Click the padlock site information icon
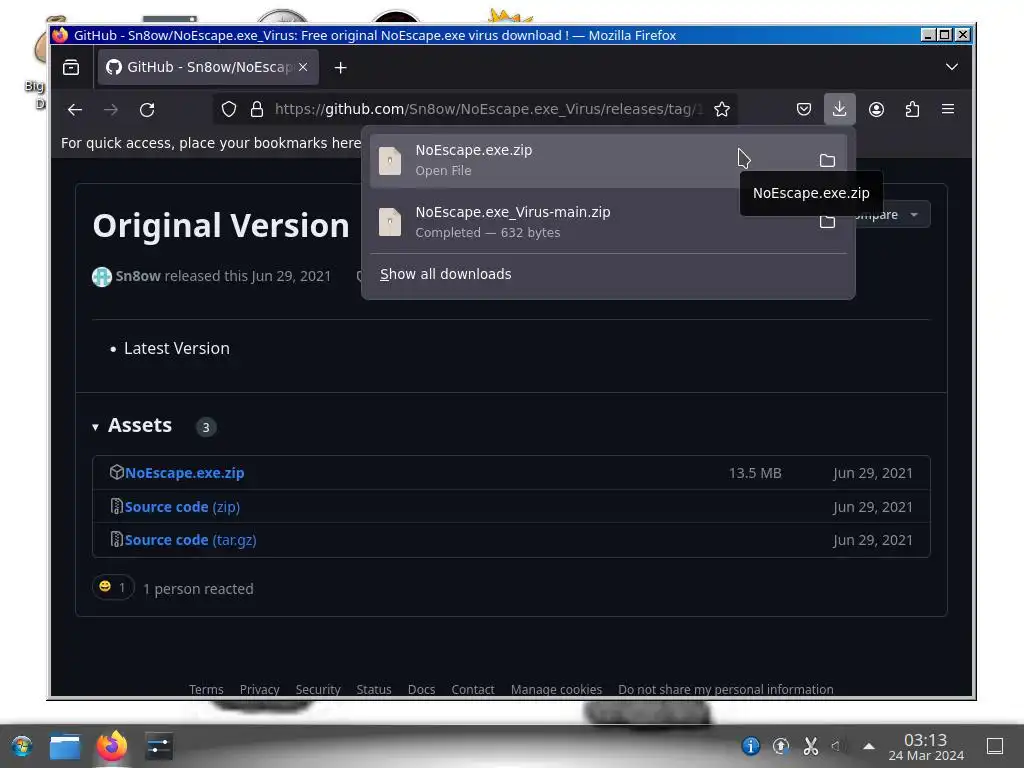1024x768 pixels. pos(257,110)
